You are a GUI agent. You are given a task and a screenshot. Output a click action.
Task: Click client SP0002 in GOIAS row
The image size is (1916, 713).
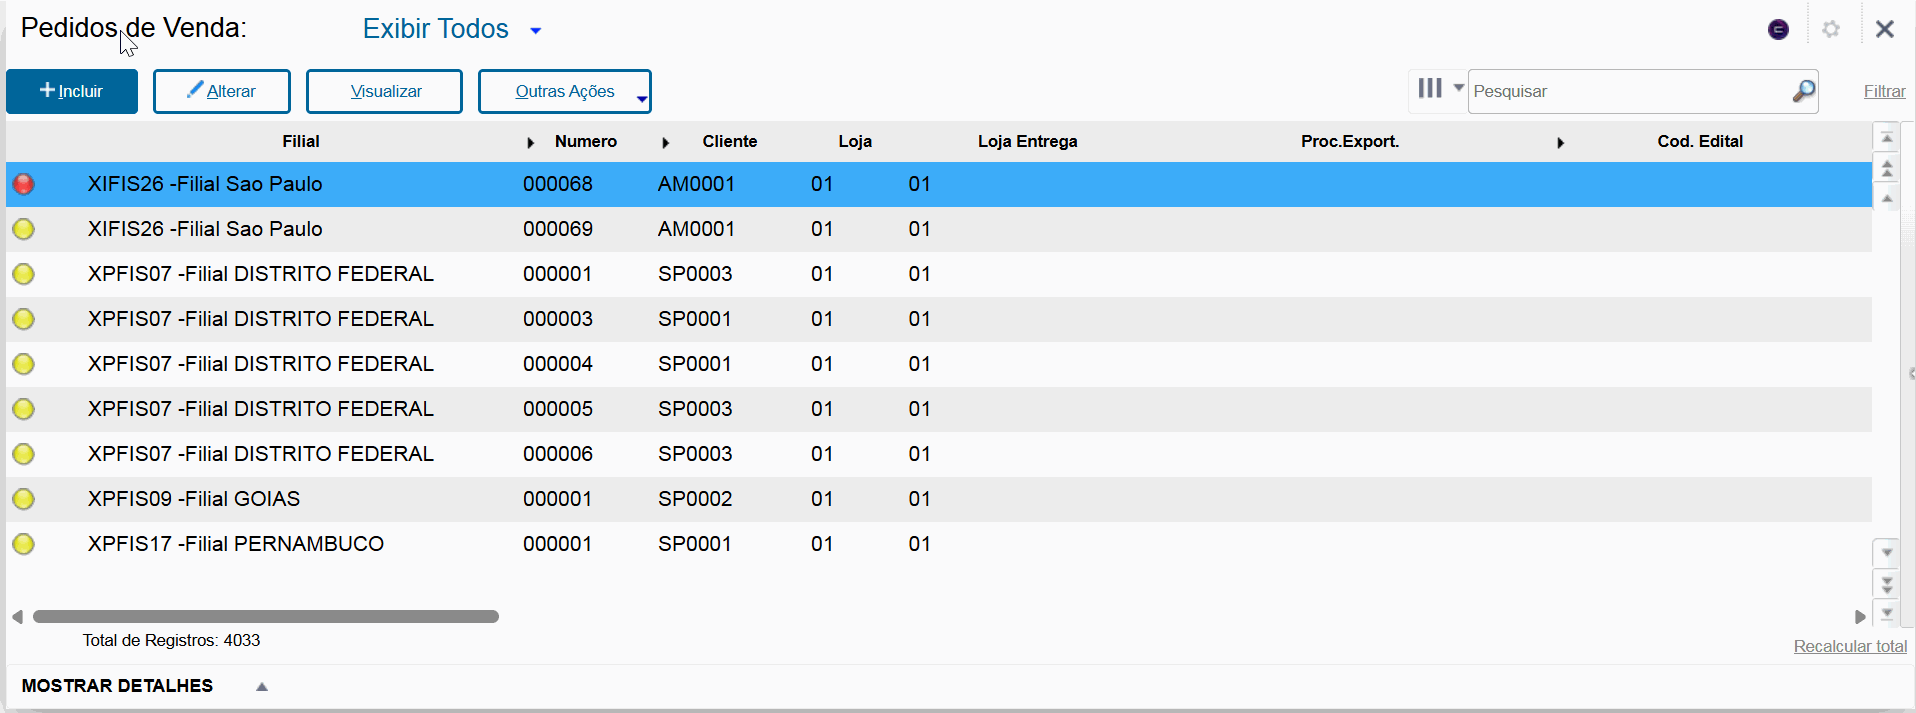pyautogui.click(x=695, y=499)
